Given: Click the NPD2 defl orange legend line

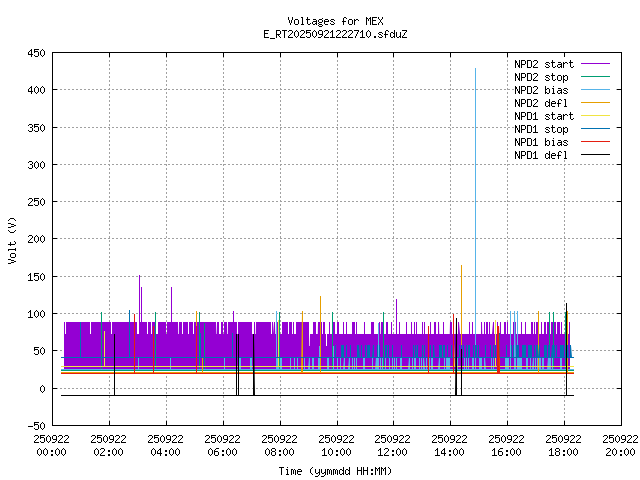Looking at the screenshot, I should (x=594, y=102).
